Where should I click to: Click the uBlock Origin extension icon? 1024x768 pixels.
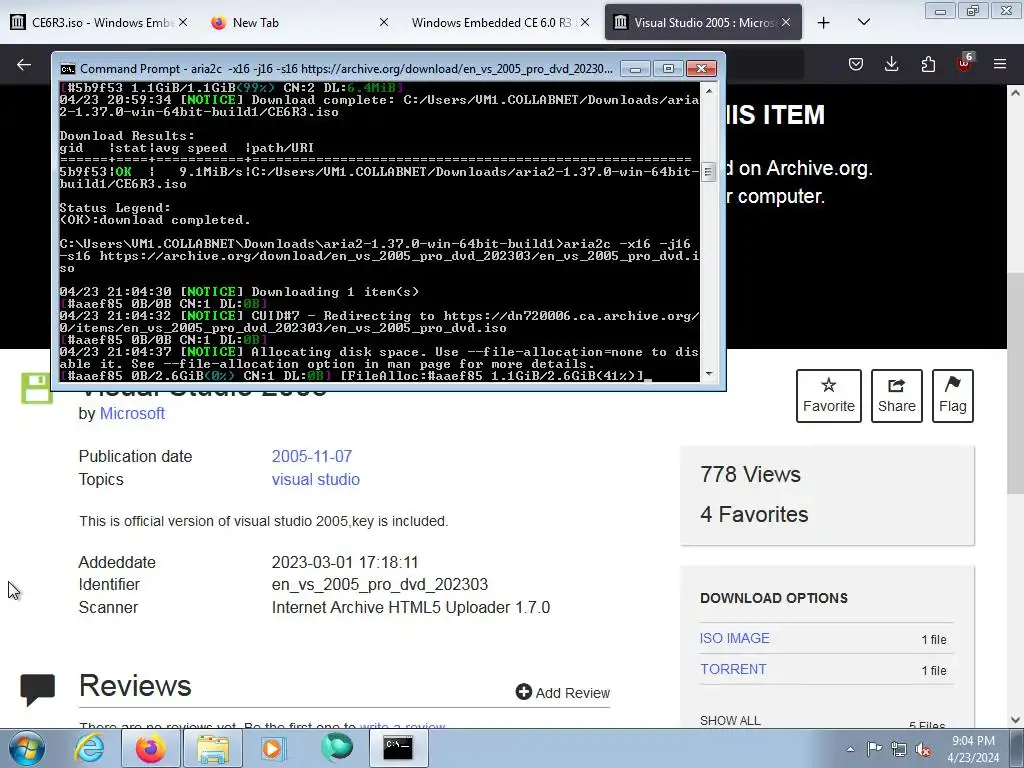[x=964, y=63]
